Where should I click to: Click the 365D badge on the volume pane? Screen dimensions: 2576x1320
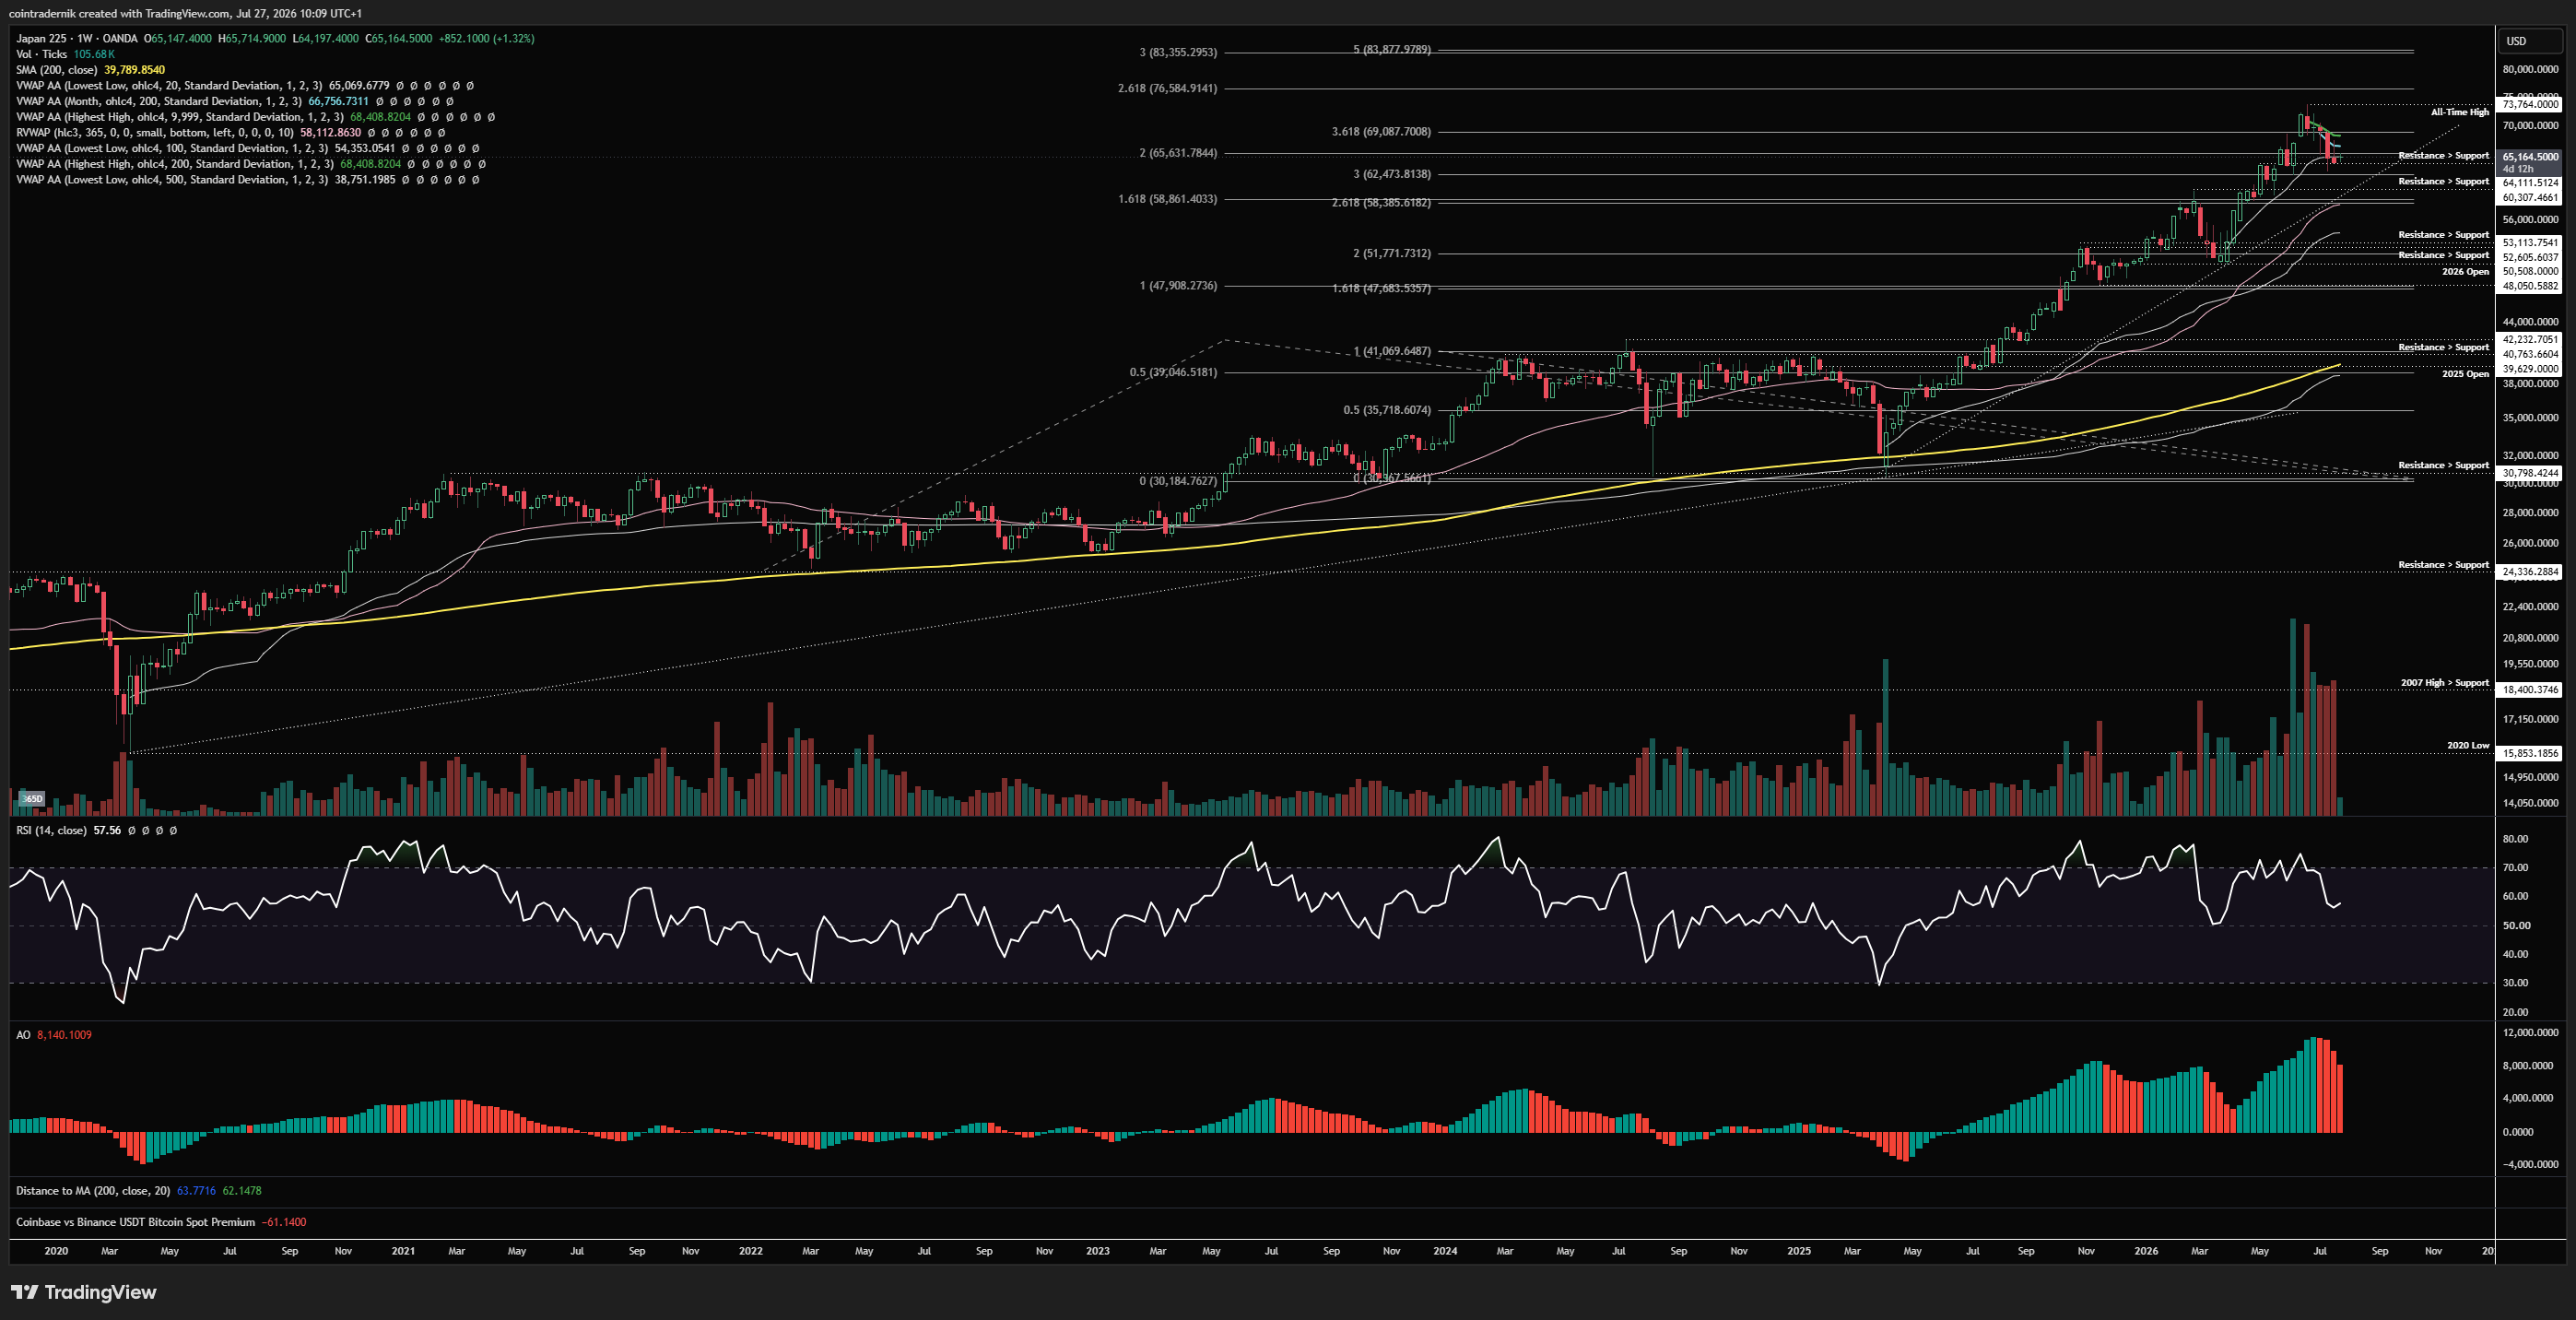pyautogui.click(x=32, y=798)
